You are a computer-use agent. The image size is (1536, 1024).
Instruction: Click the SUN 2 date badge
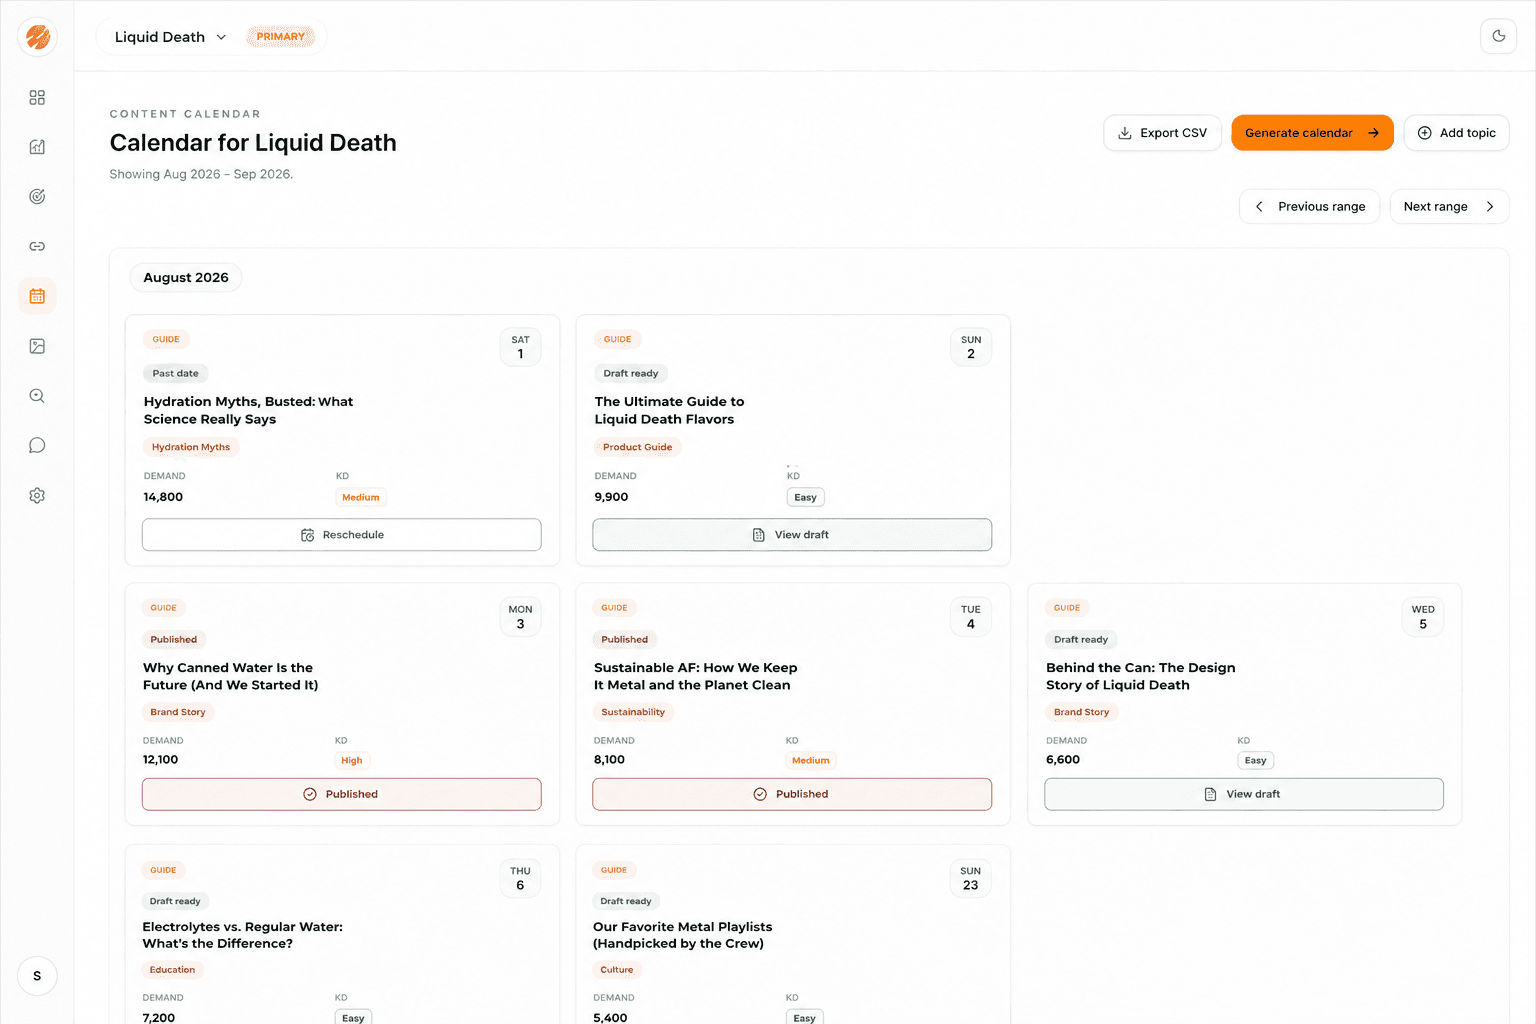tap(970, 347)
